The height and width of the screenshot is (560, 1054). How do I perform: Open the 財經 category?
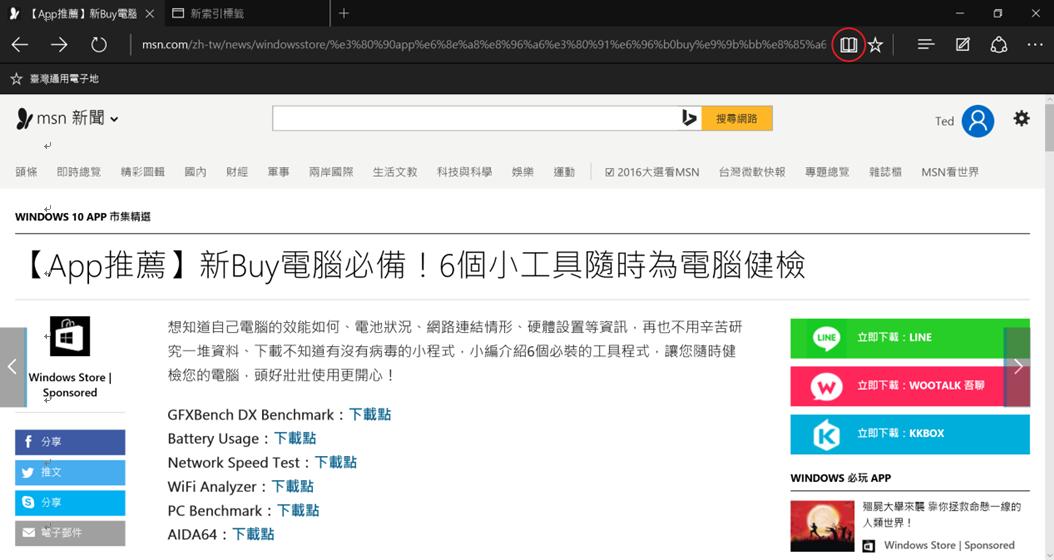tap(237, 172)
